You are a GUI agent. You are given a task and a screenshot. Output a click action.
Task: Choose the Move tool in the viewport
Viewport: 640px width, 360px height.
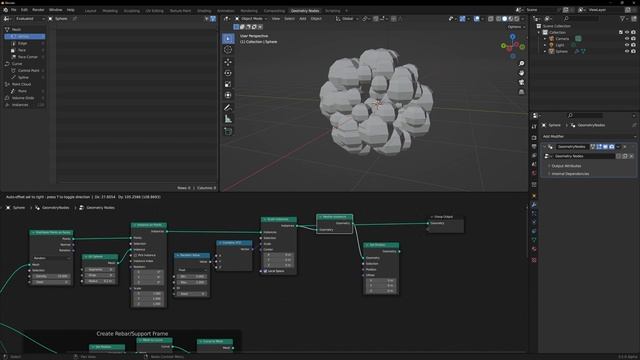click(228, 62)
